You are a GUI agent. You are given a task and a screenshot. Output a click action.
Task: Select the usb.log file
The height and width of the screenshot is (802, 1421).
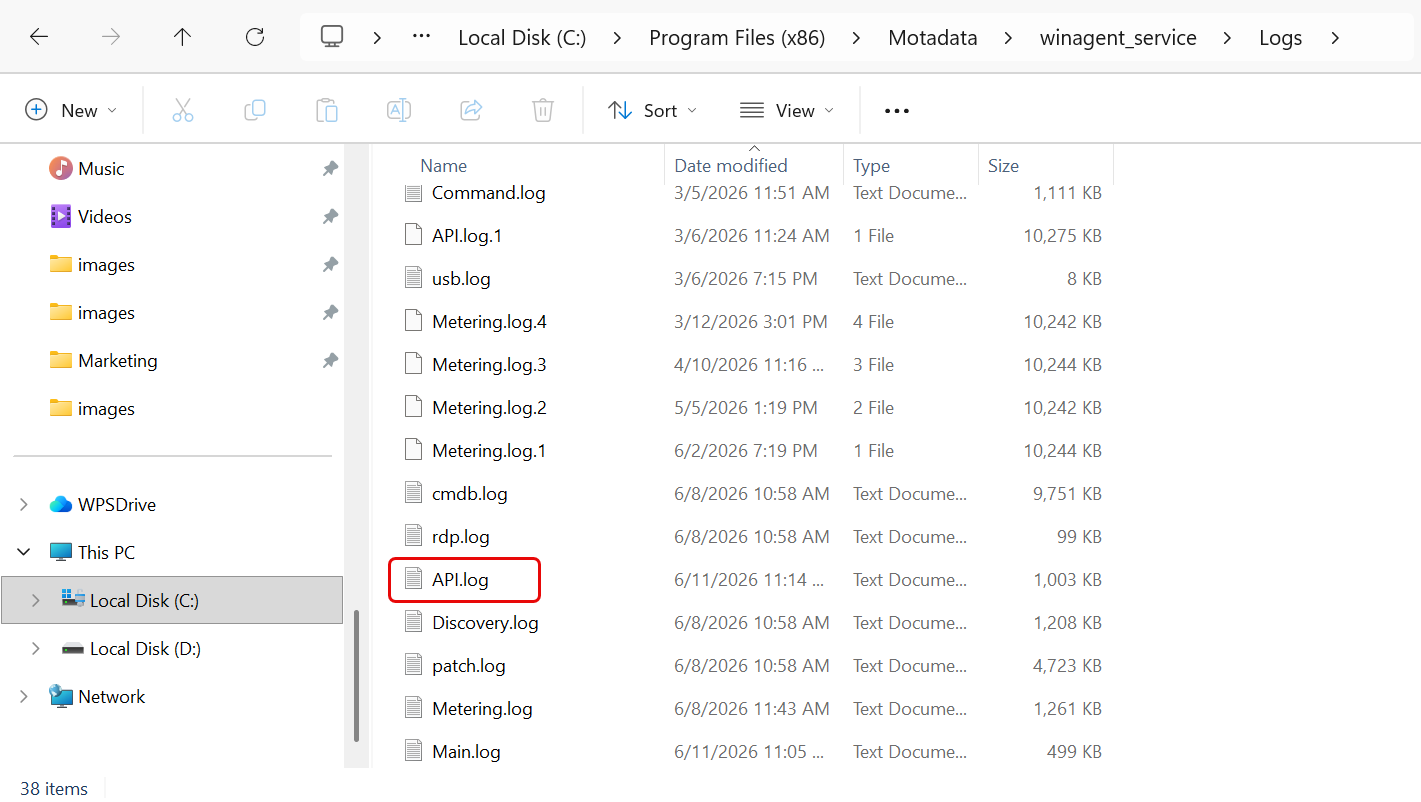461,279
